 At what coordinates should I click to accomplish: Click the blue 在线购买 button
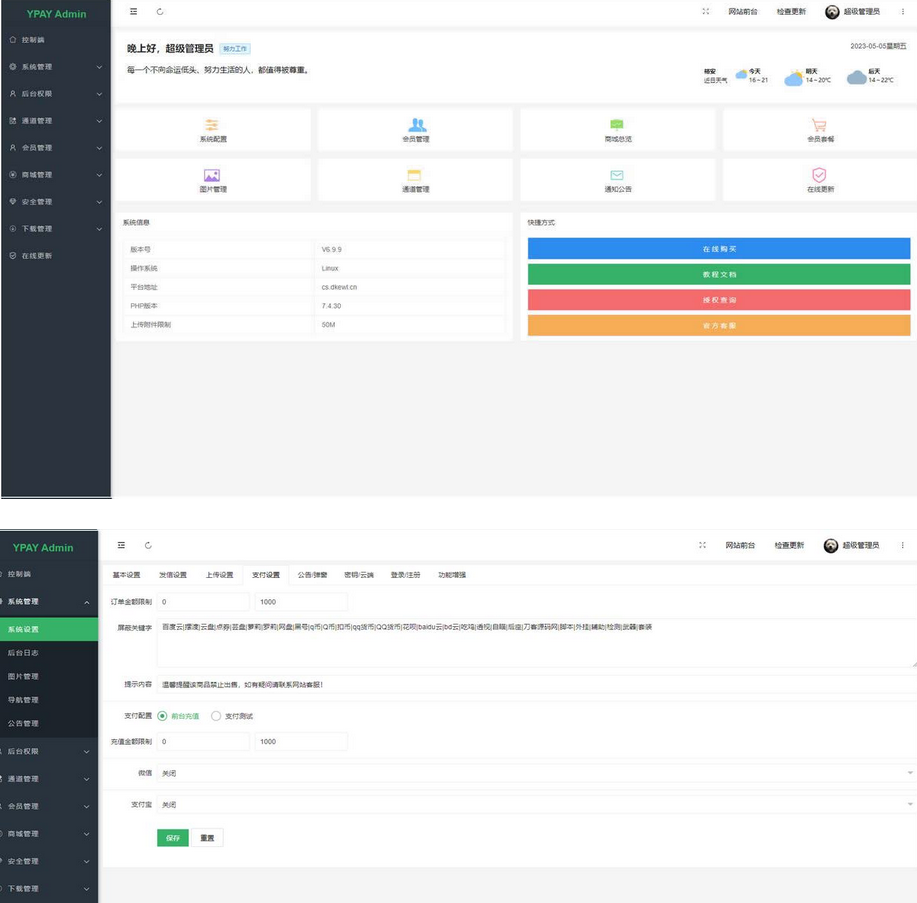coord(718,249)
